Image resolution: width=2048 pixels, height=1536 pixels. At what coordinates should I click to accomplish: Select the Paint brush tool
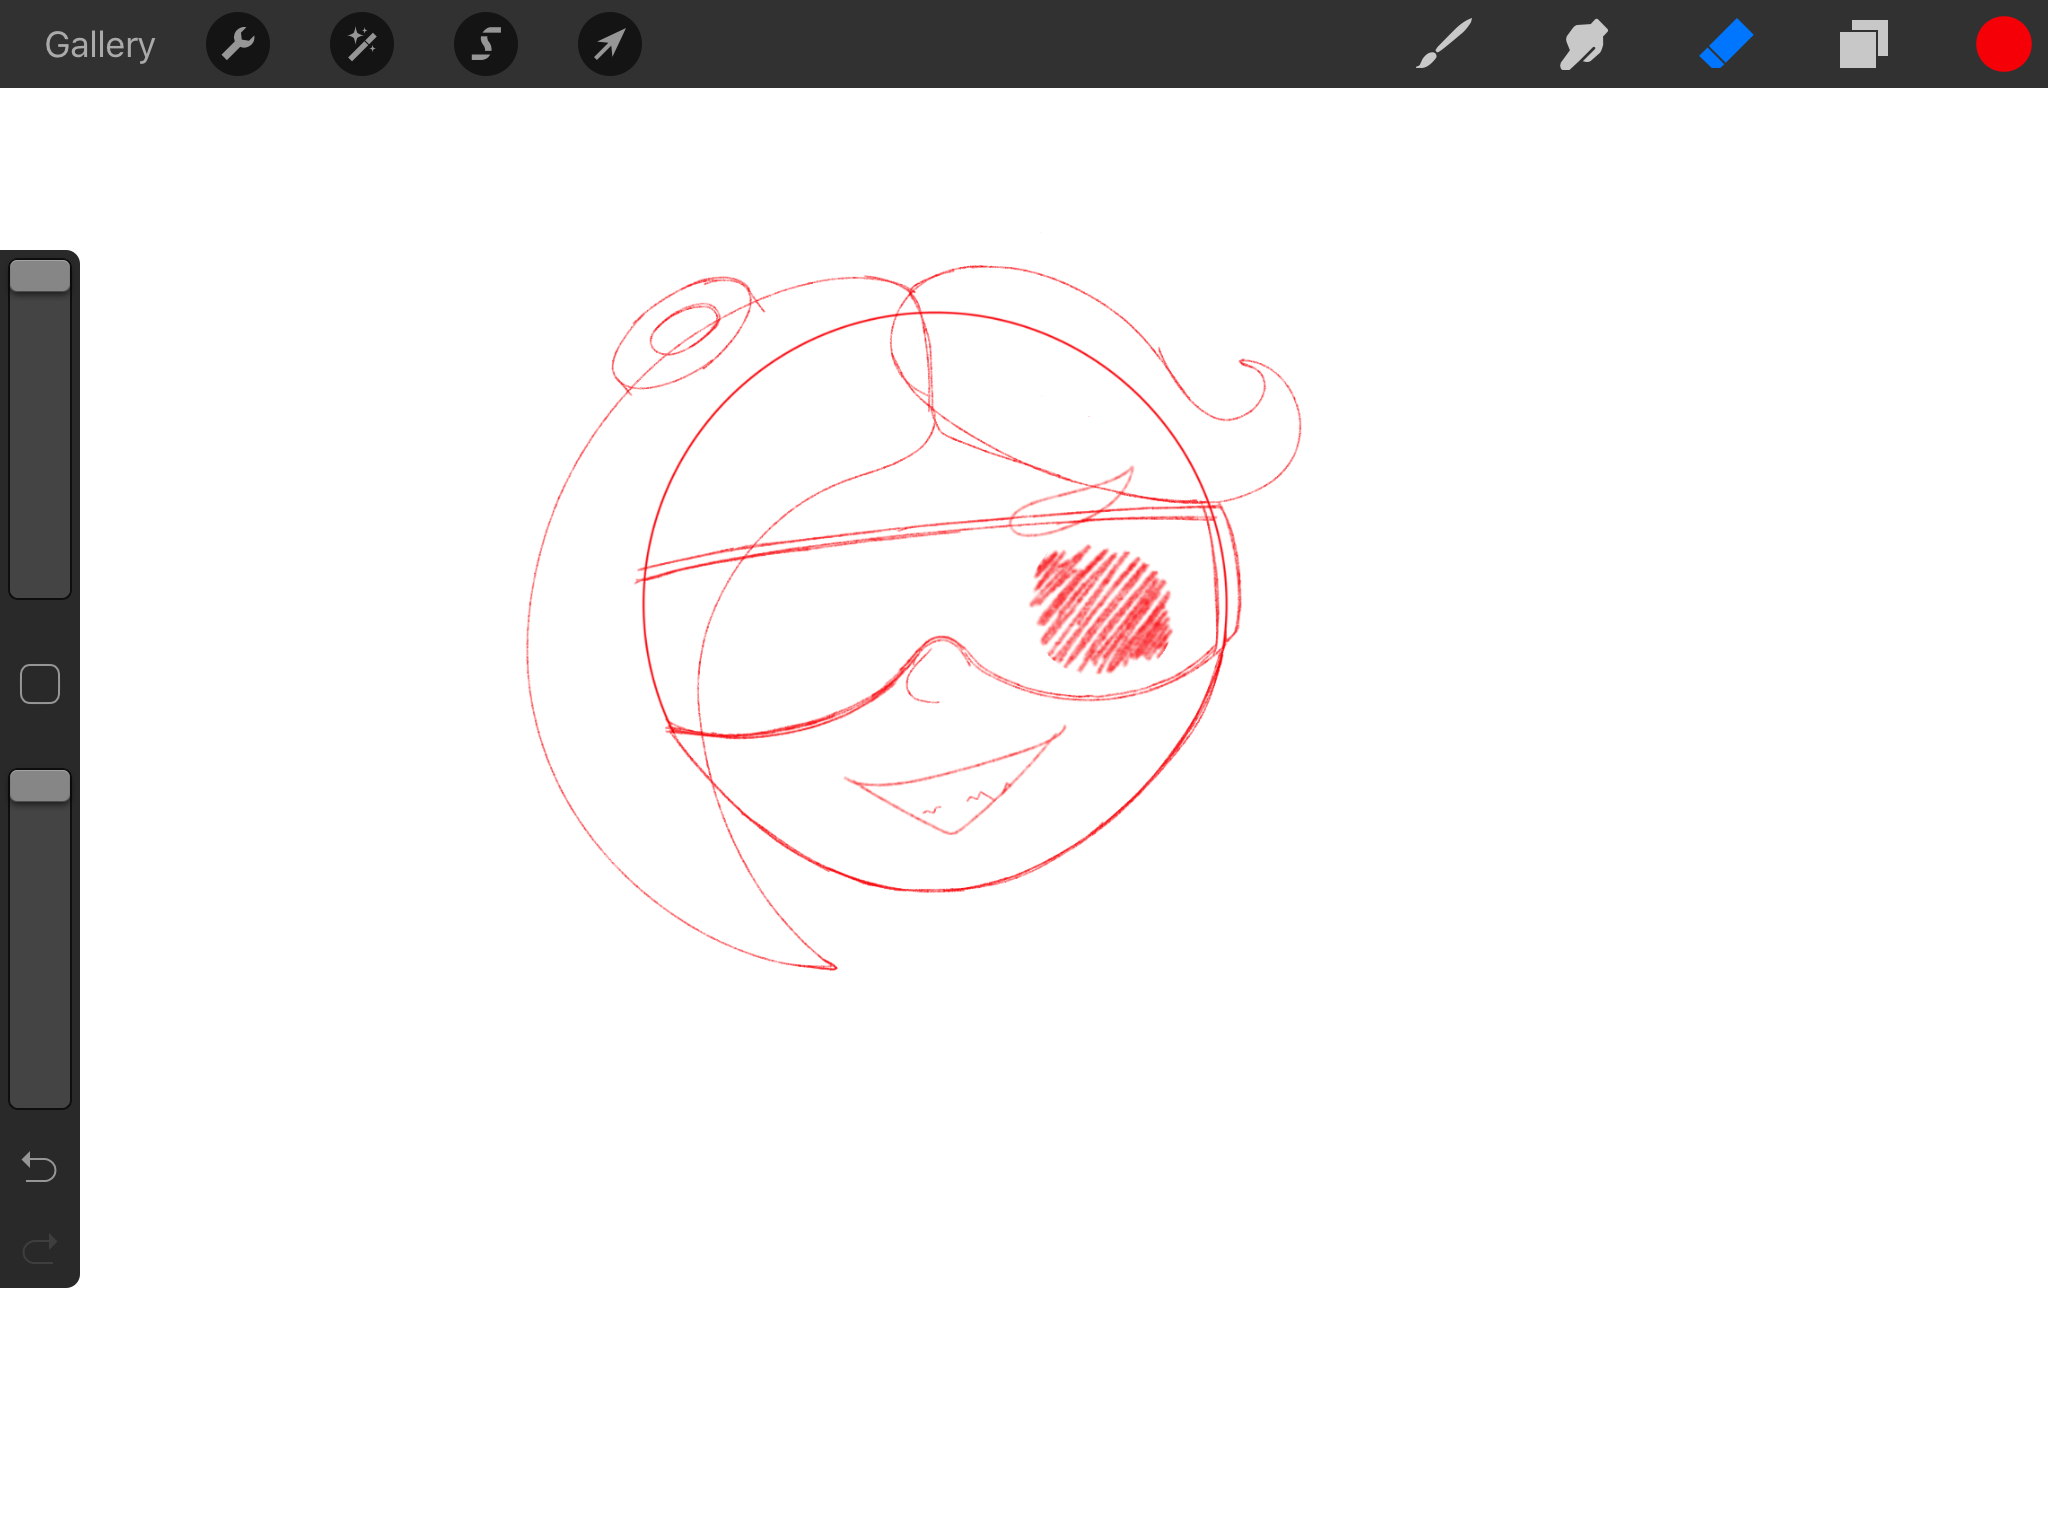(1444, 45)
